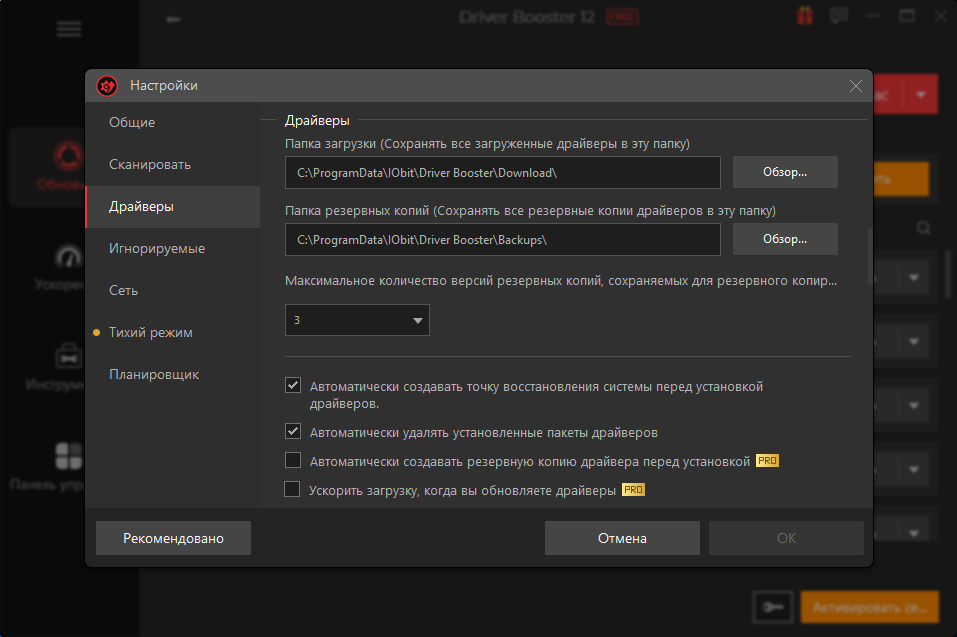
Task: Open the red gift box icon
Action: pos(805,16)
